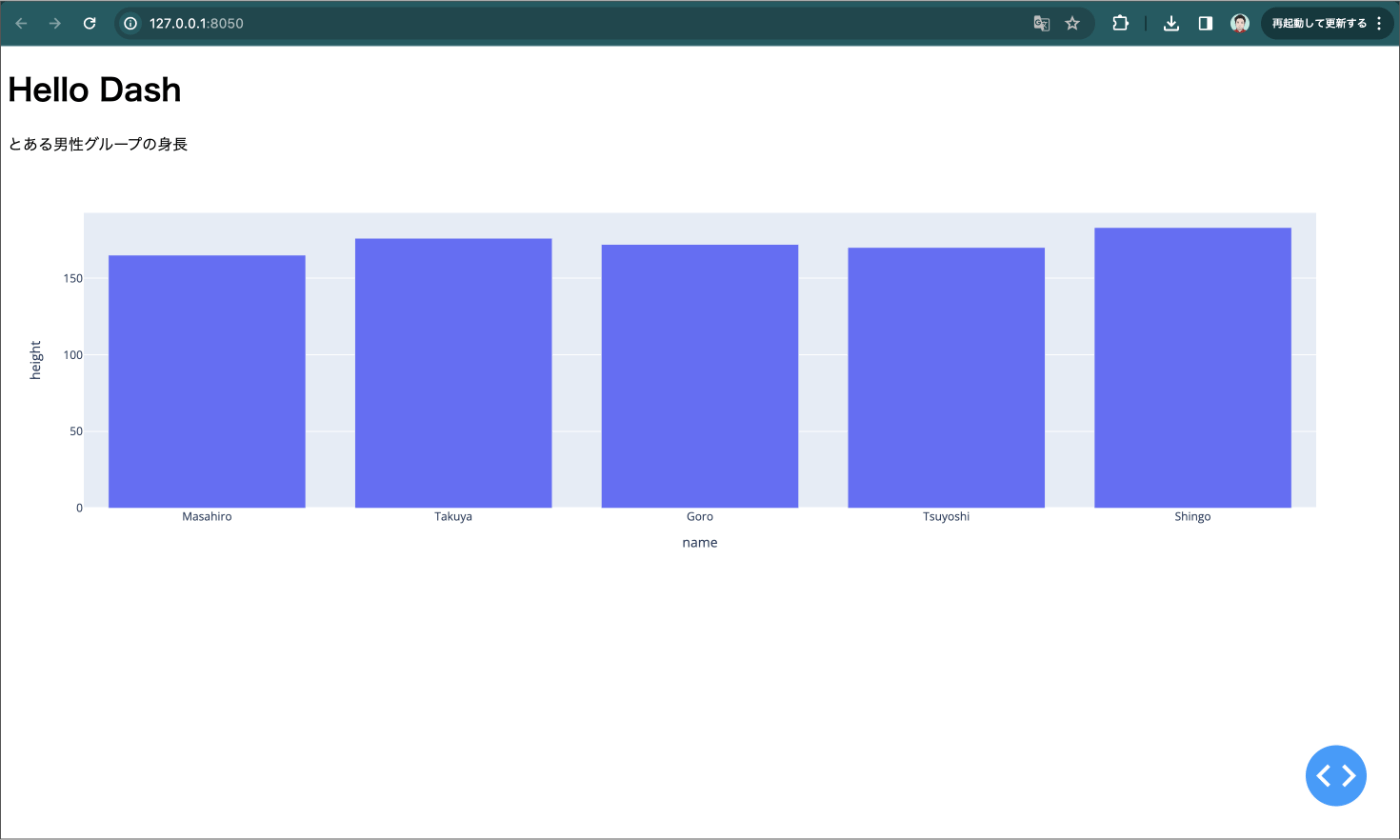The width and height of the screenshot is (1400, 840).
Task: Click the browser back arrow
Action: click(21, 23)
